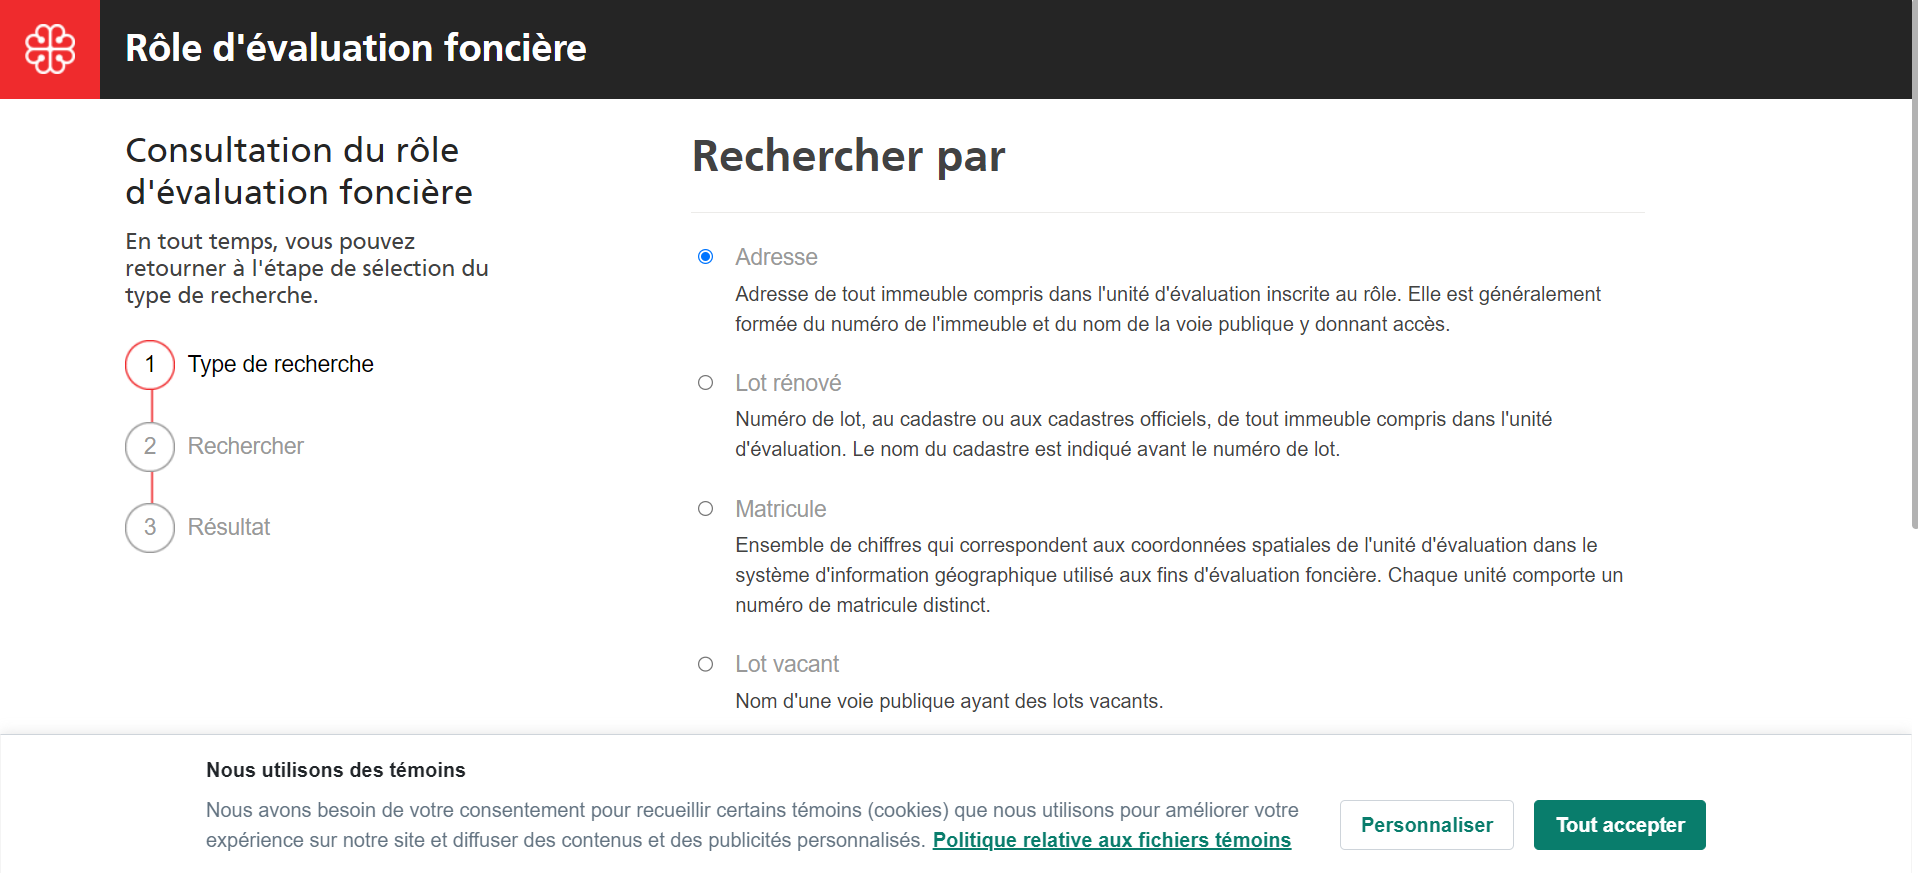Screen dimensions: 1918x873
Task: Select the Résultat step label
Action: [229, 527]
